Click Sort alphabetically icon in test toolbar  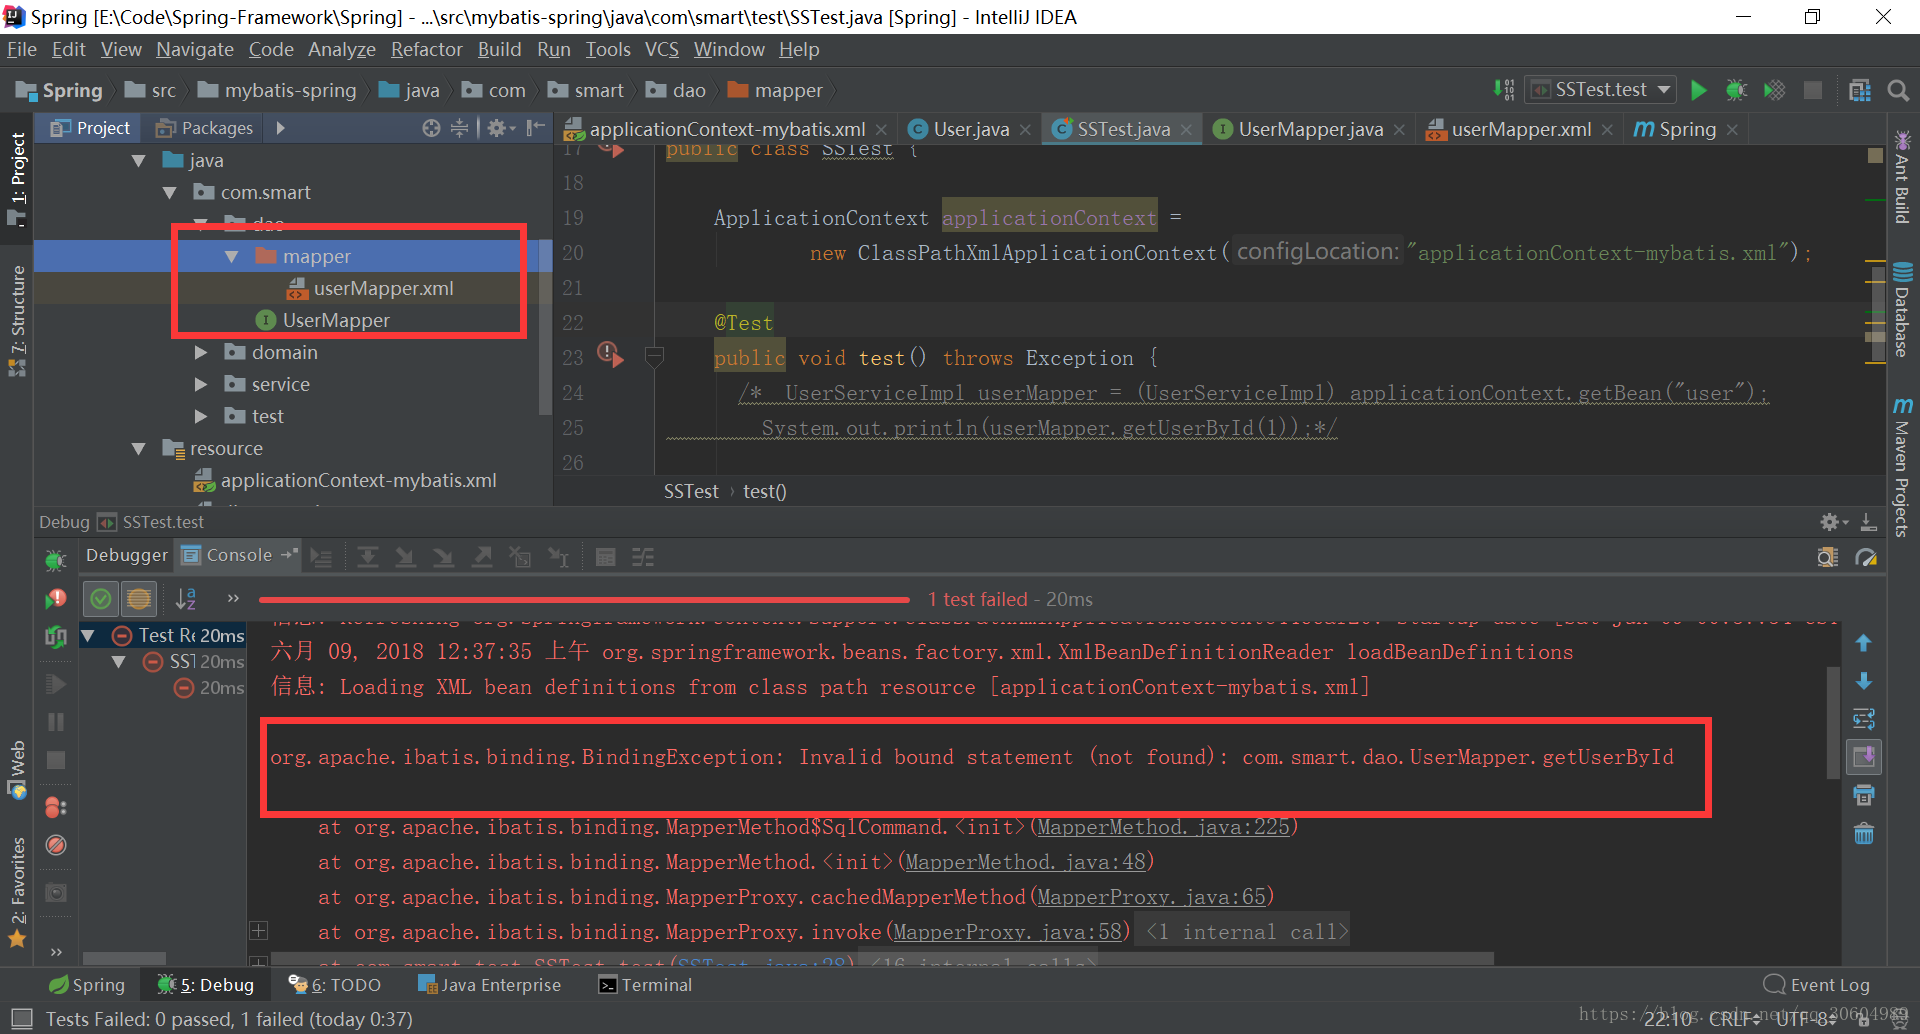tap(186, 599)
